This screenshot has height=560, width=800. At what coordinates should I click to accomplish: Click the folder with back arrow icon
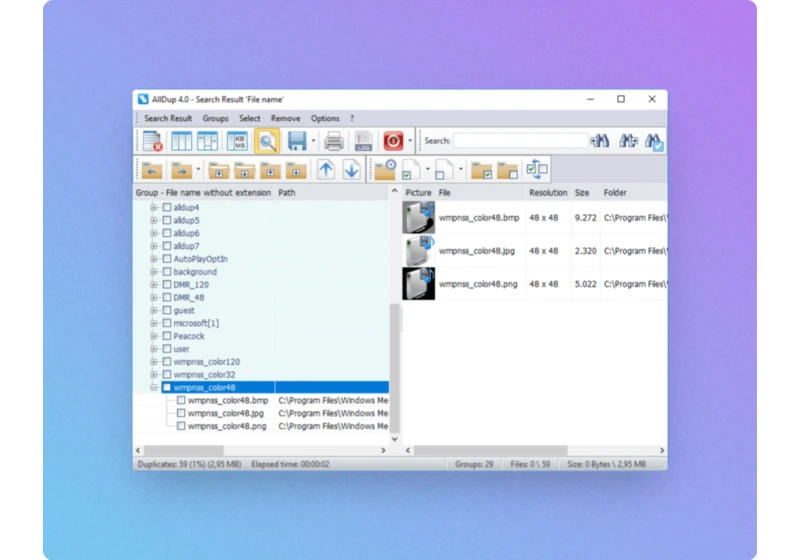(x=152, y=170)
